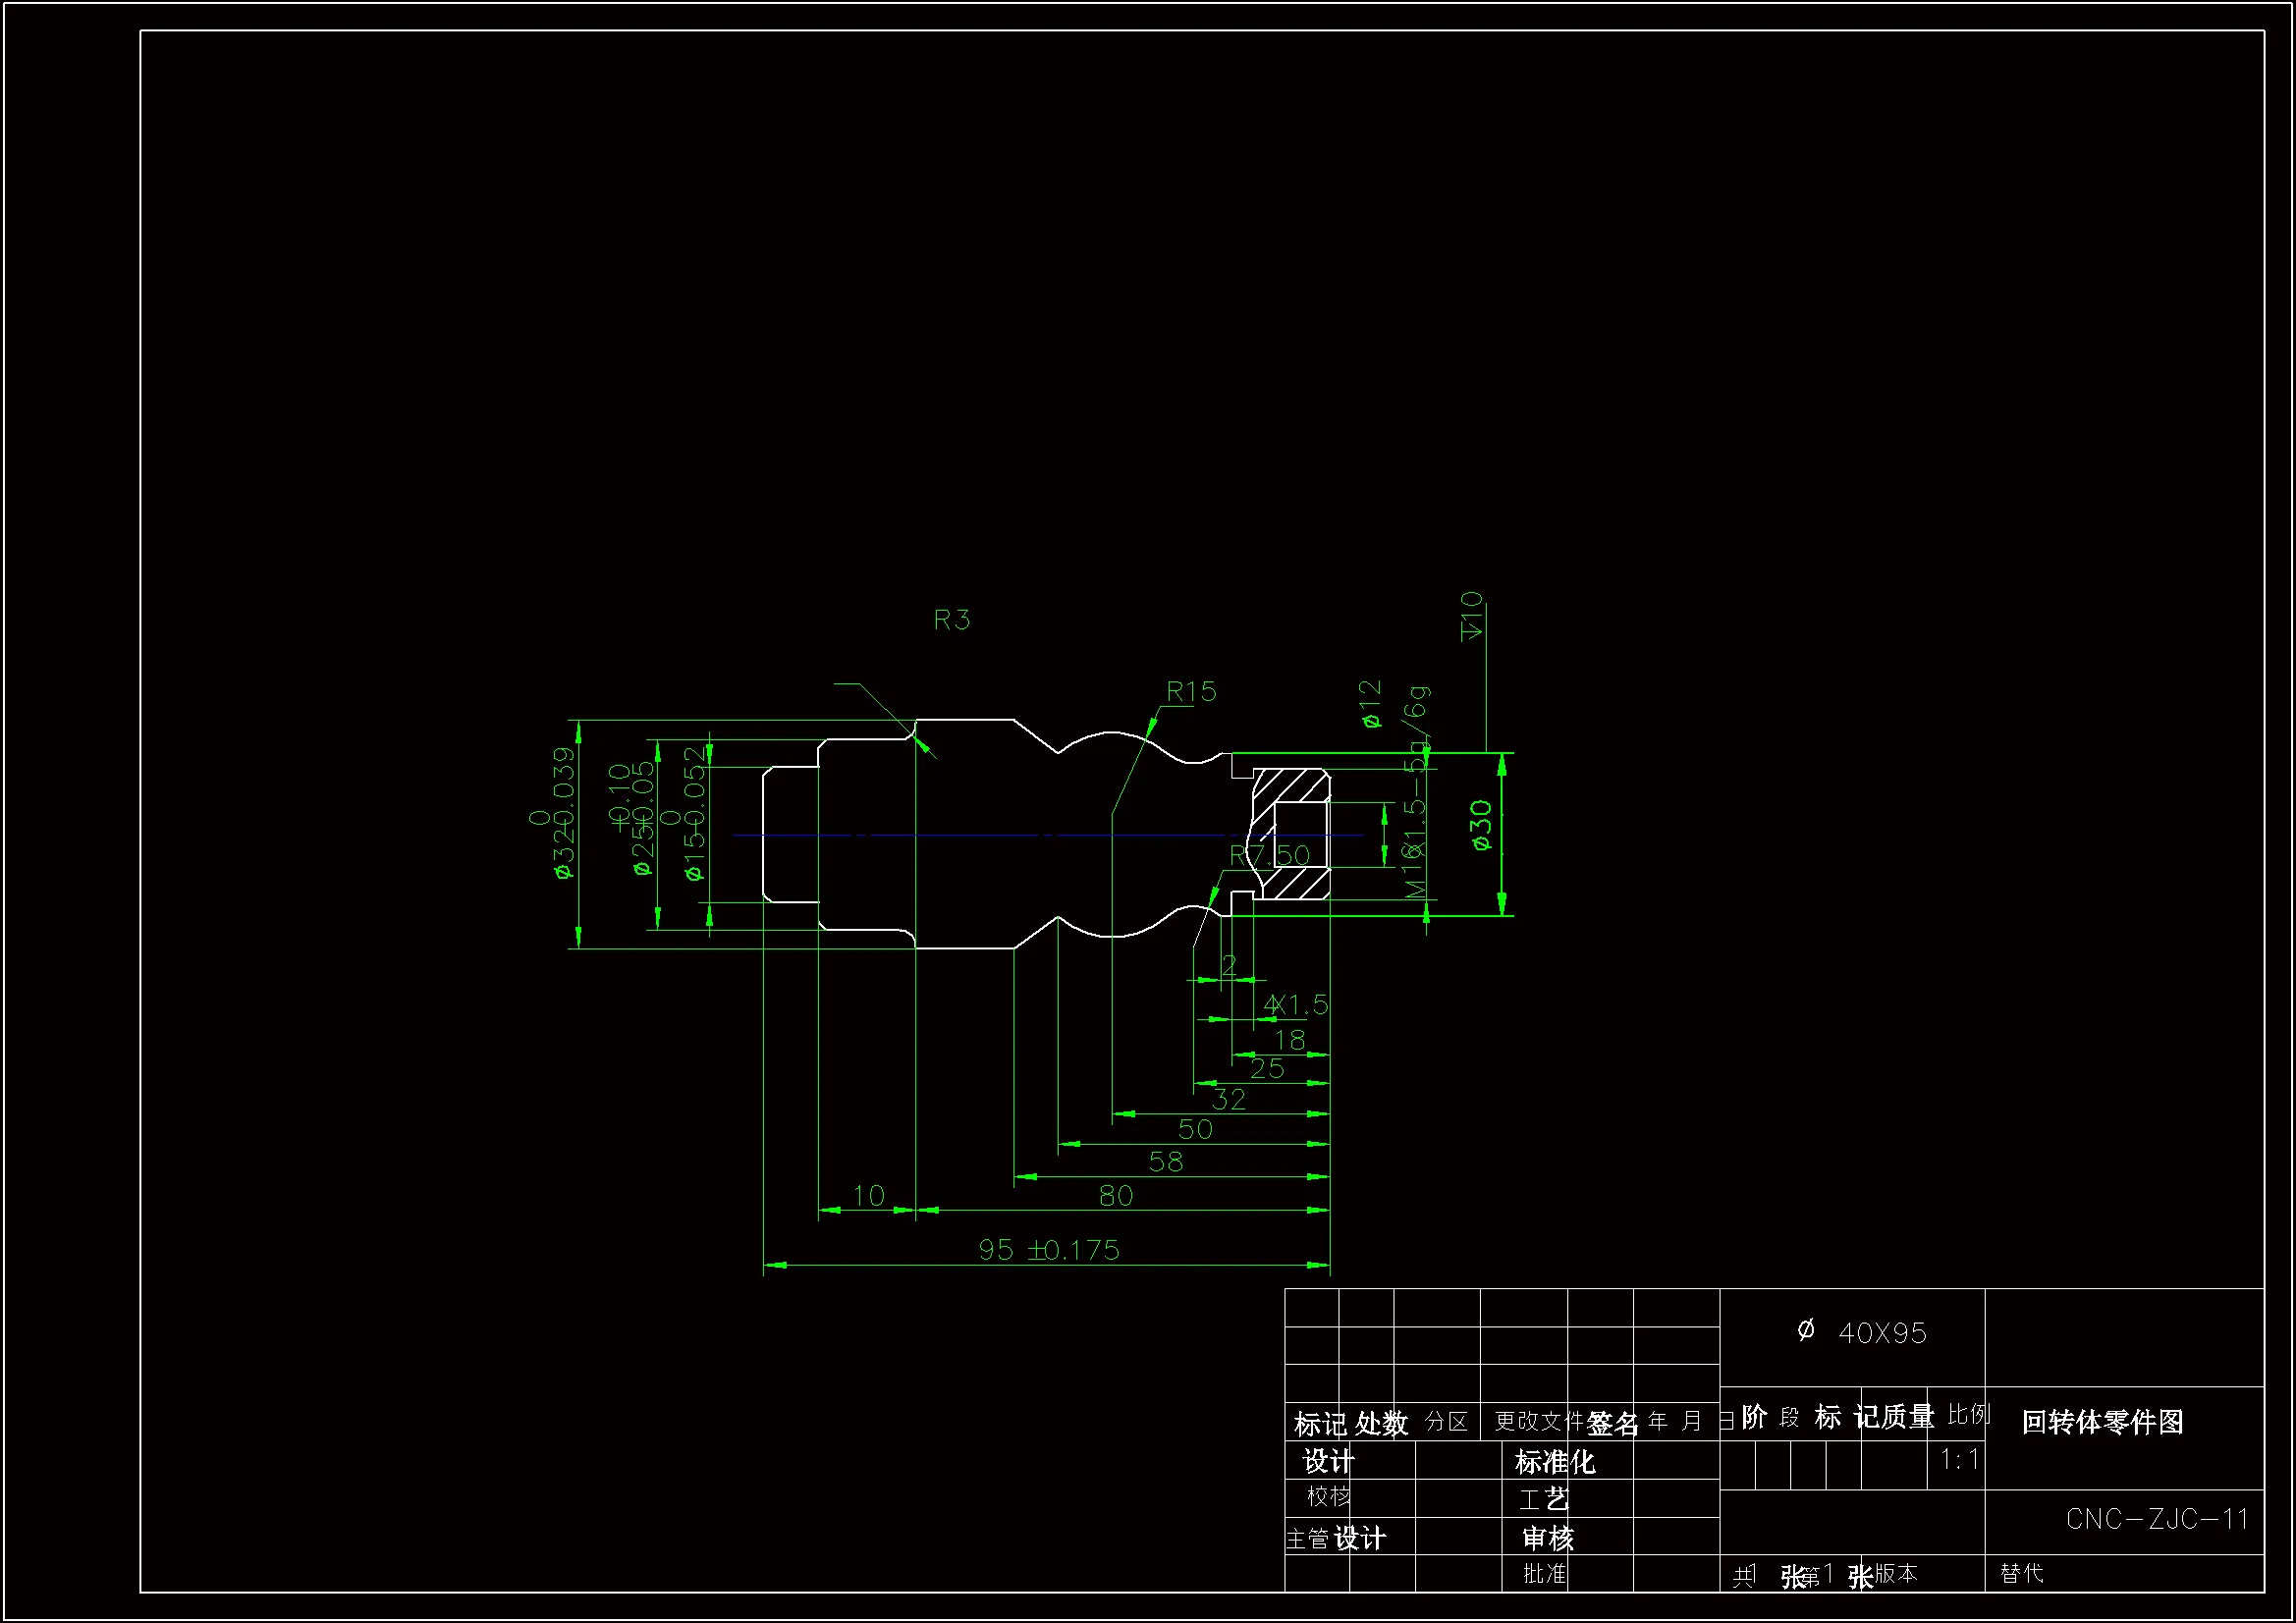Select the 80 dimension text

[x=1115, y=1196]
